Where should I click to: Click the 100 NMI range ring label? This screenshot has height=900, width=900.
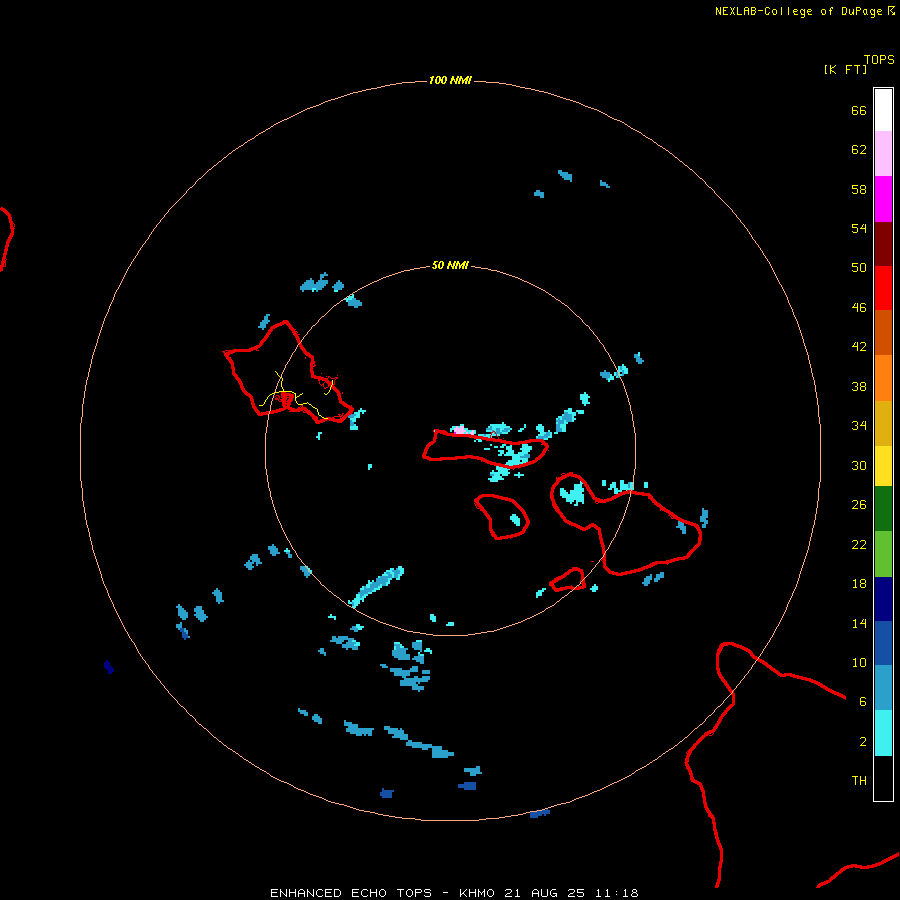pos(450,80)
